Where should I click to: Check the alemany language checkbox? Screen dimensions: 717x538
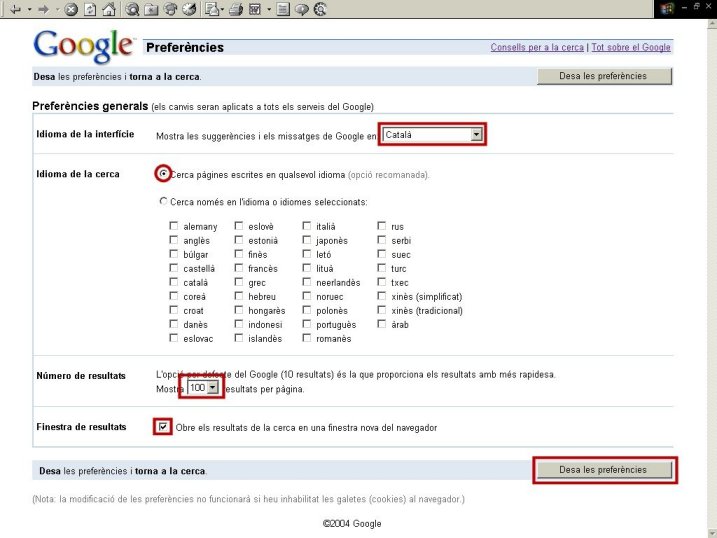(174, 225)
